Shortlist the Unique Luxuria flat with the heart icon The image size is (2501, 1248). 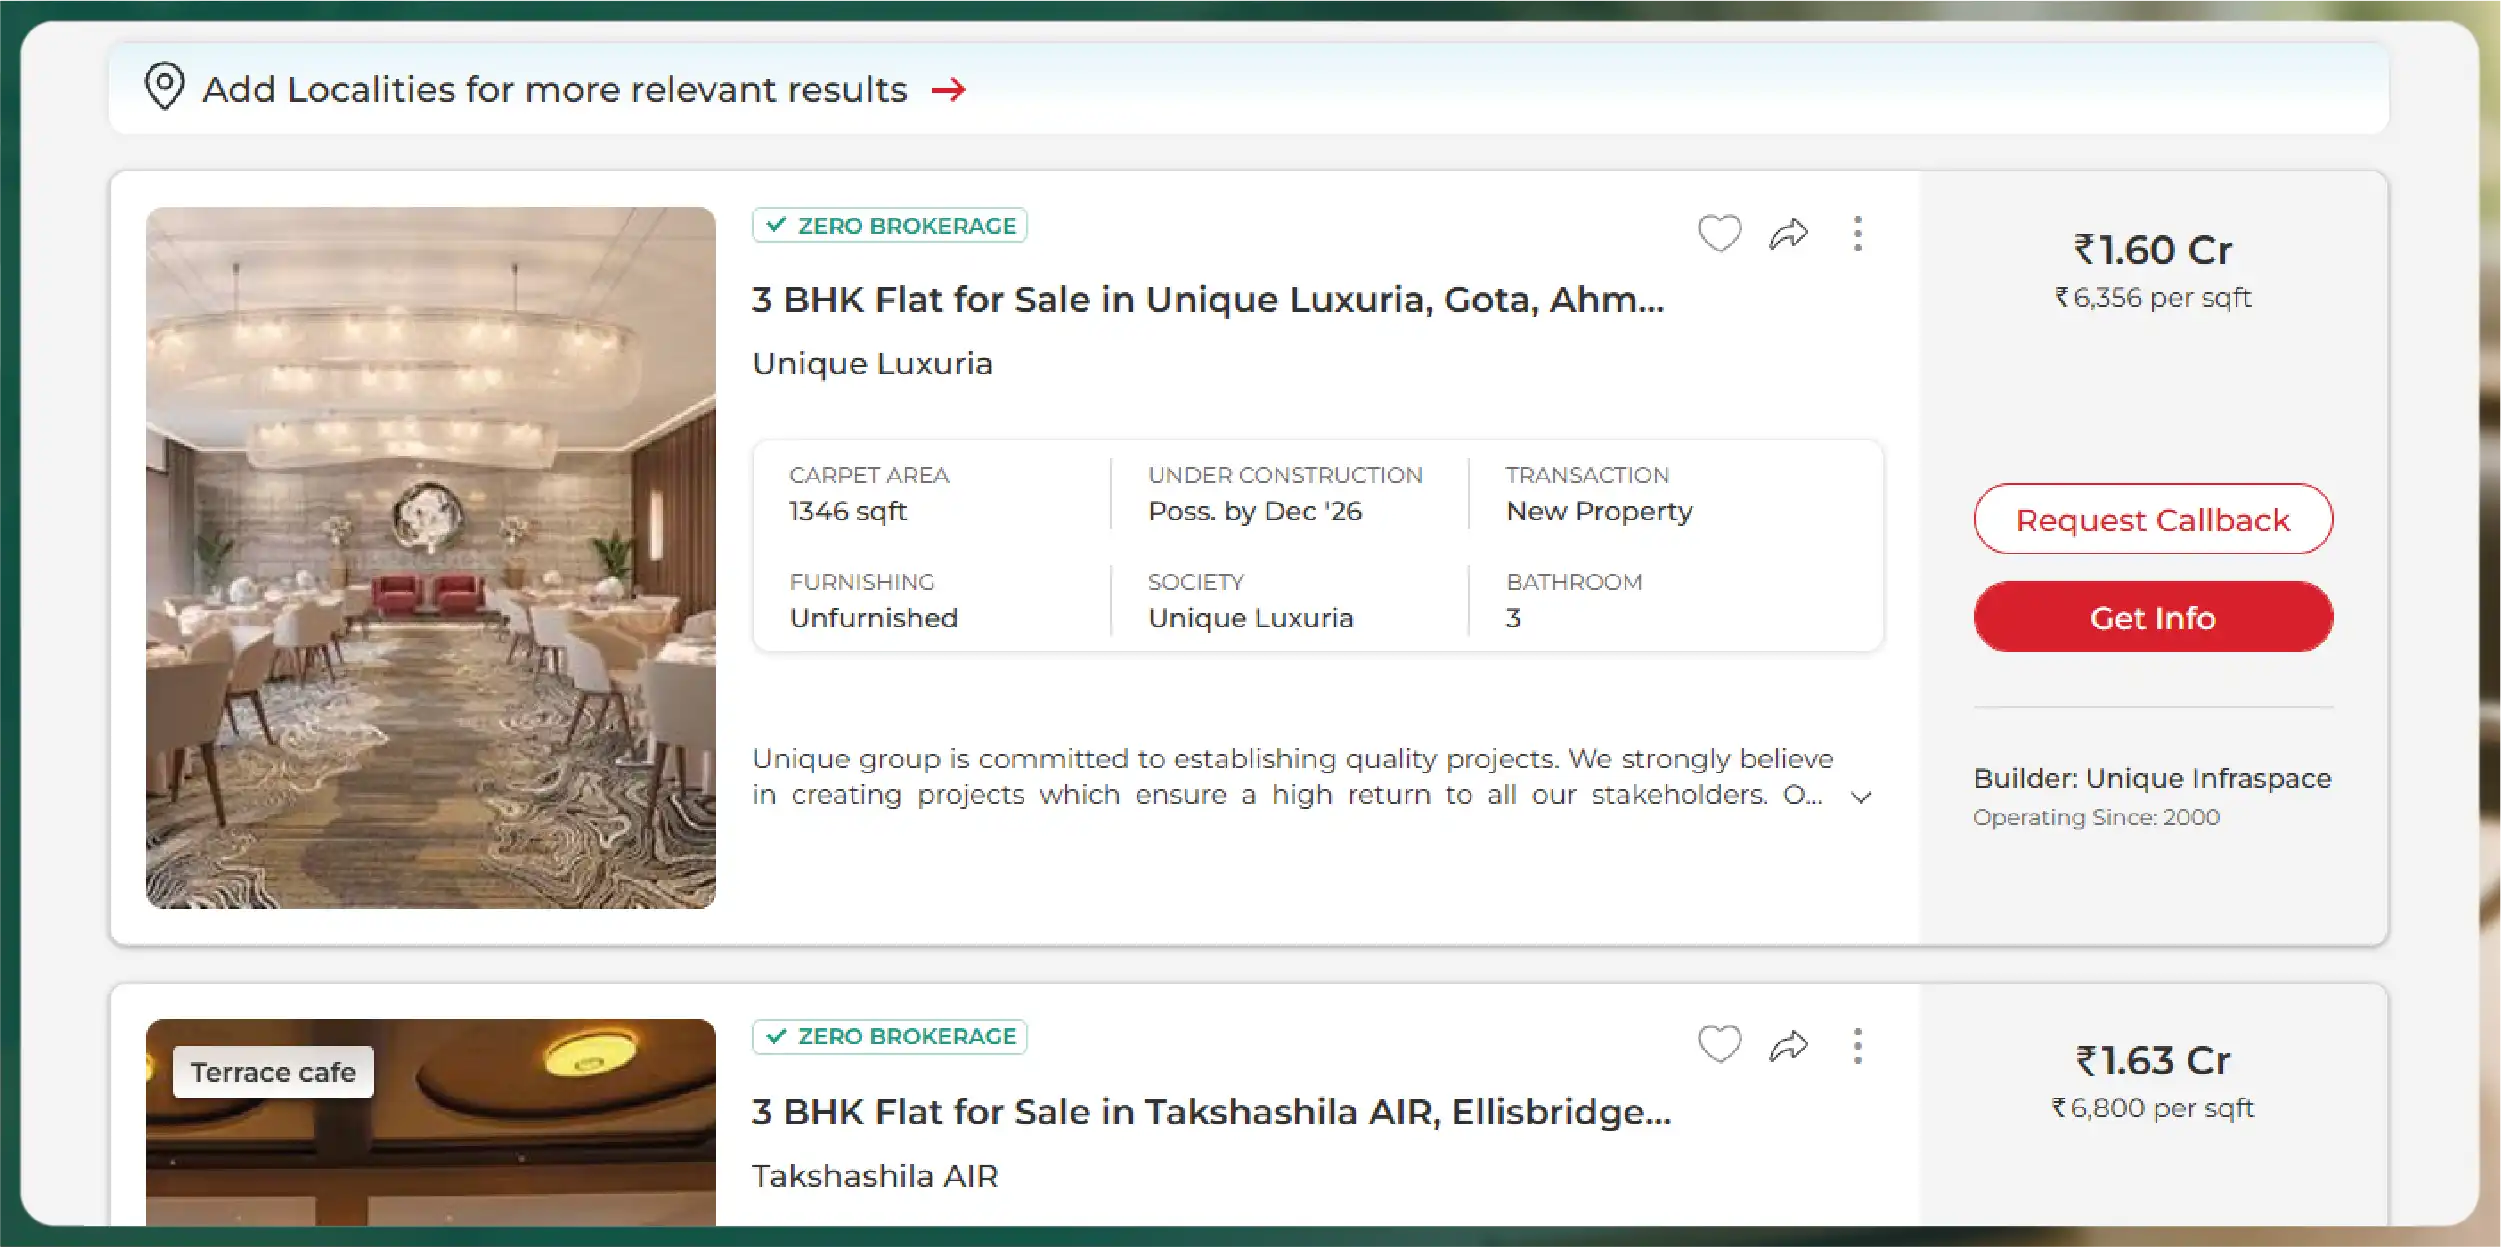click(1719, 233)
